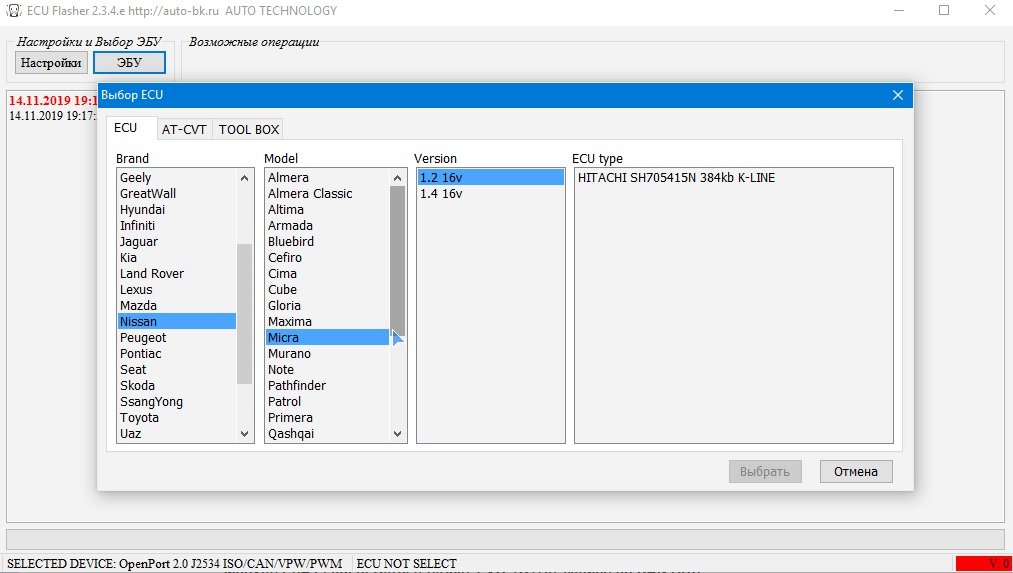The image size is (1013, 573).
Task: Choose Qashqai in the Model list
Action: (328, 433)
